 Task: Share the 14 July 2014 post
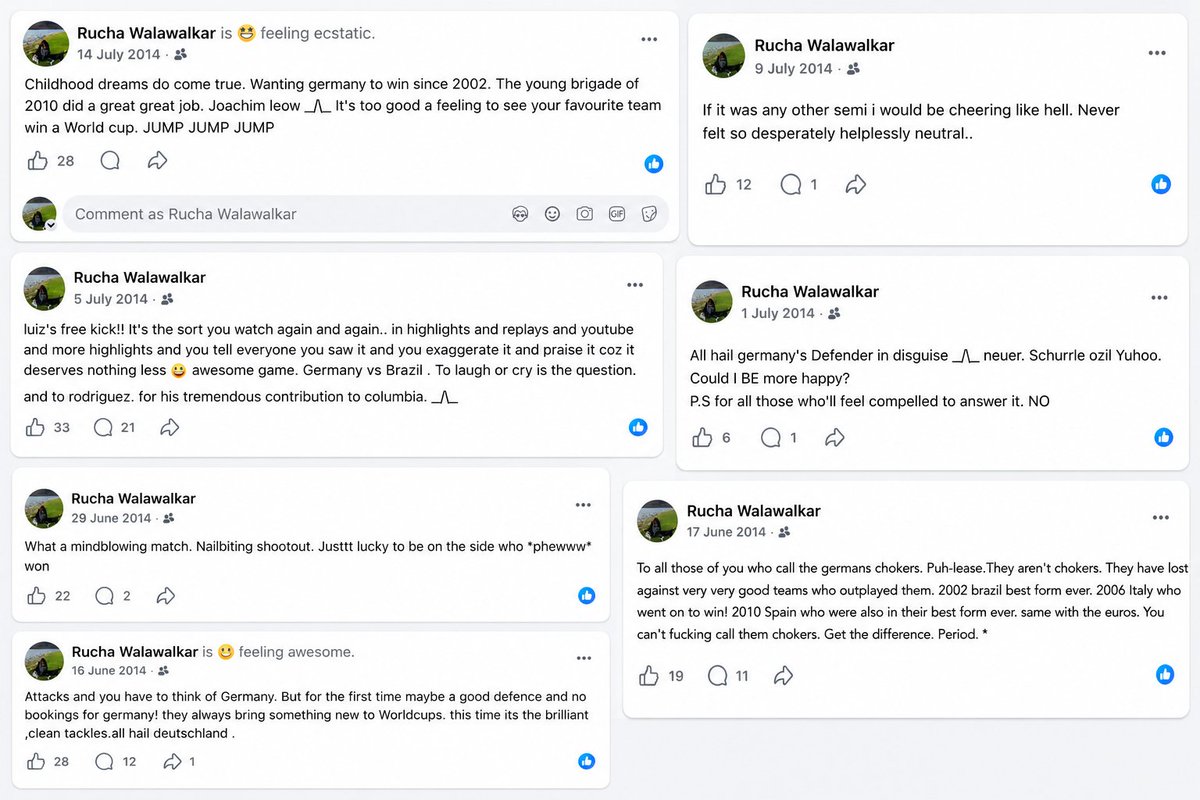point(157,160)
